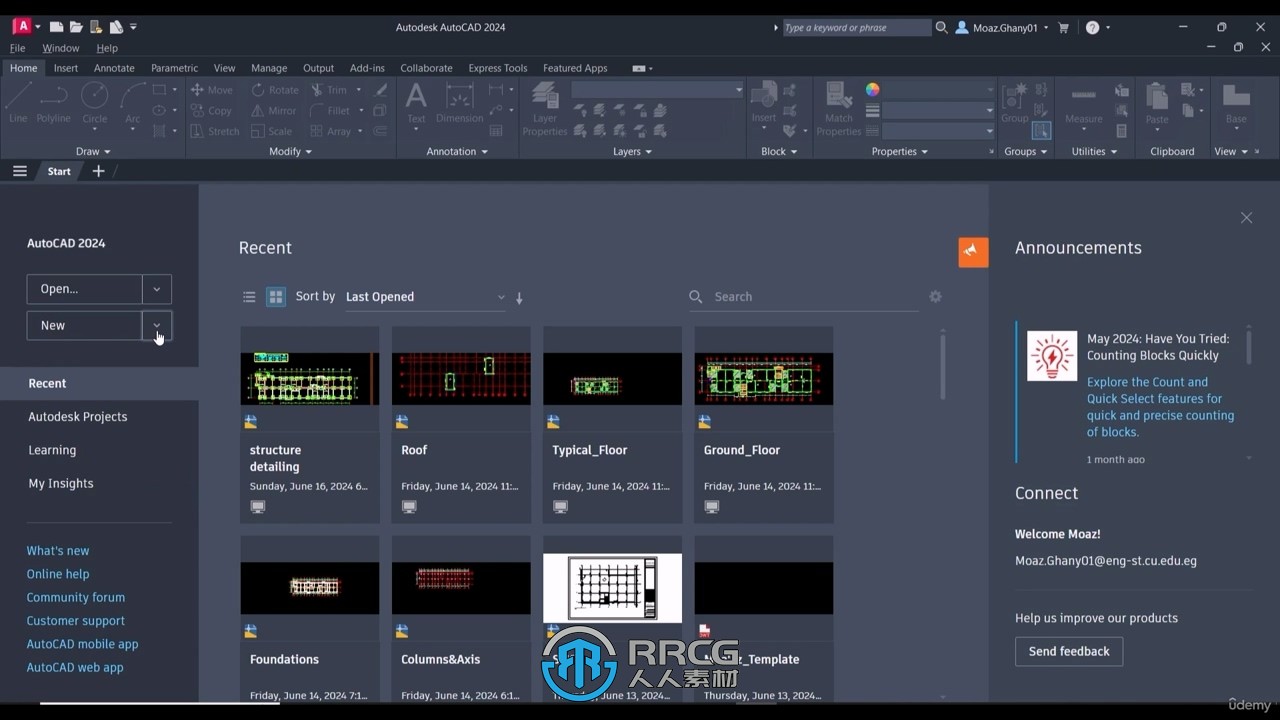This screenshot has width=1280, height=720.
Task: Open the Community forum link
Action: click(76, 597)
